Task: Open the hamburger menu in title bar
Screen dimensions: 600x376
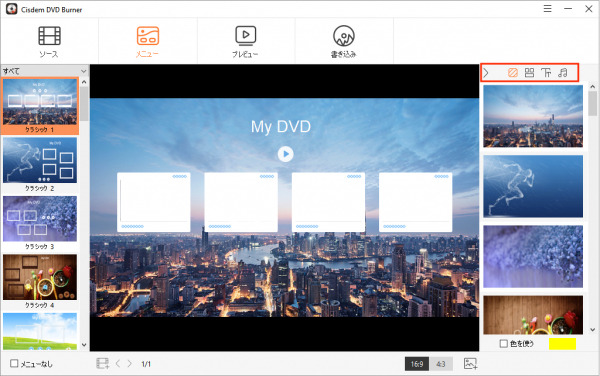Action: 548,9
